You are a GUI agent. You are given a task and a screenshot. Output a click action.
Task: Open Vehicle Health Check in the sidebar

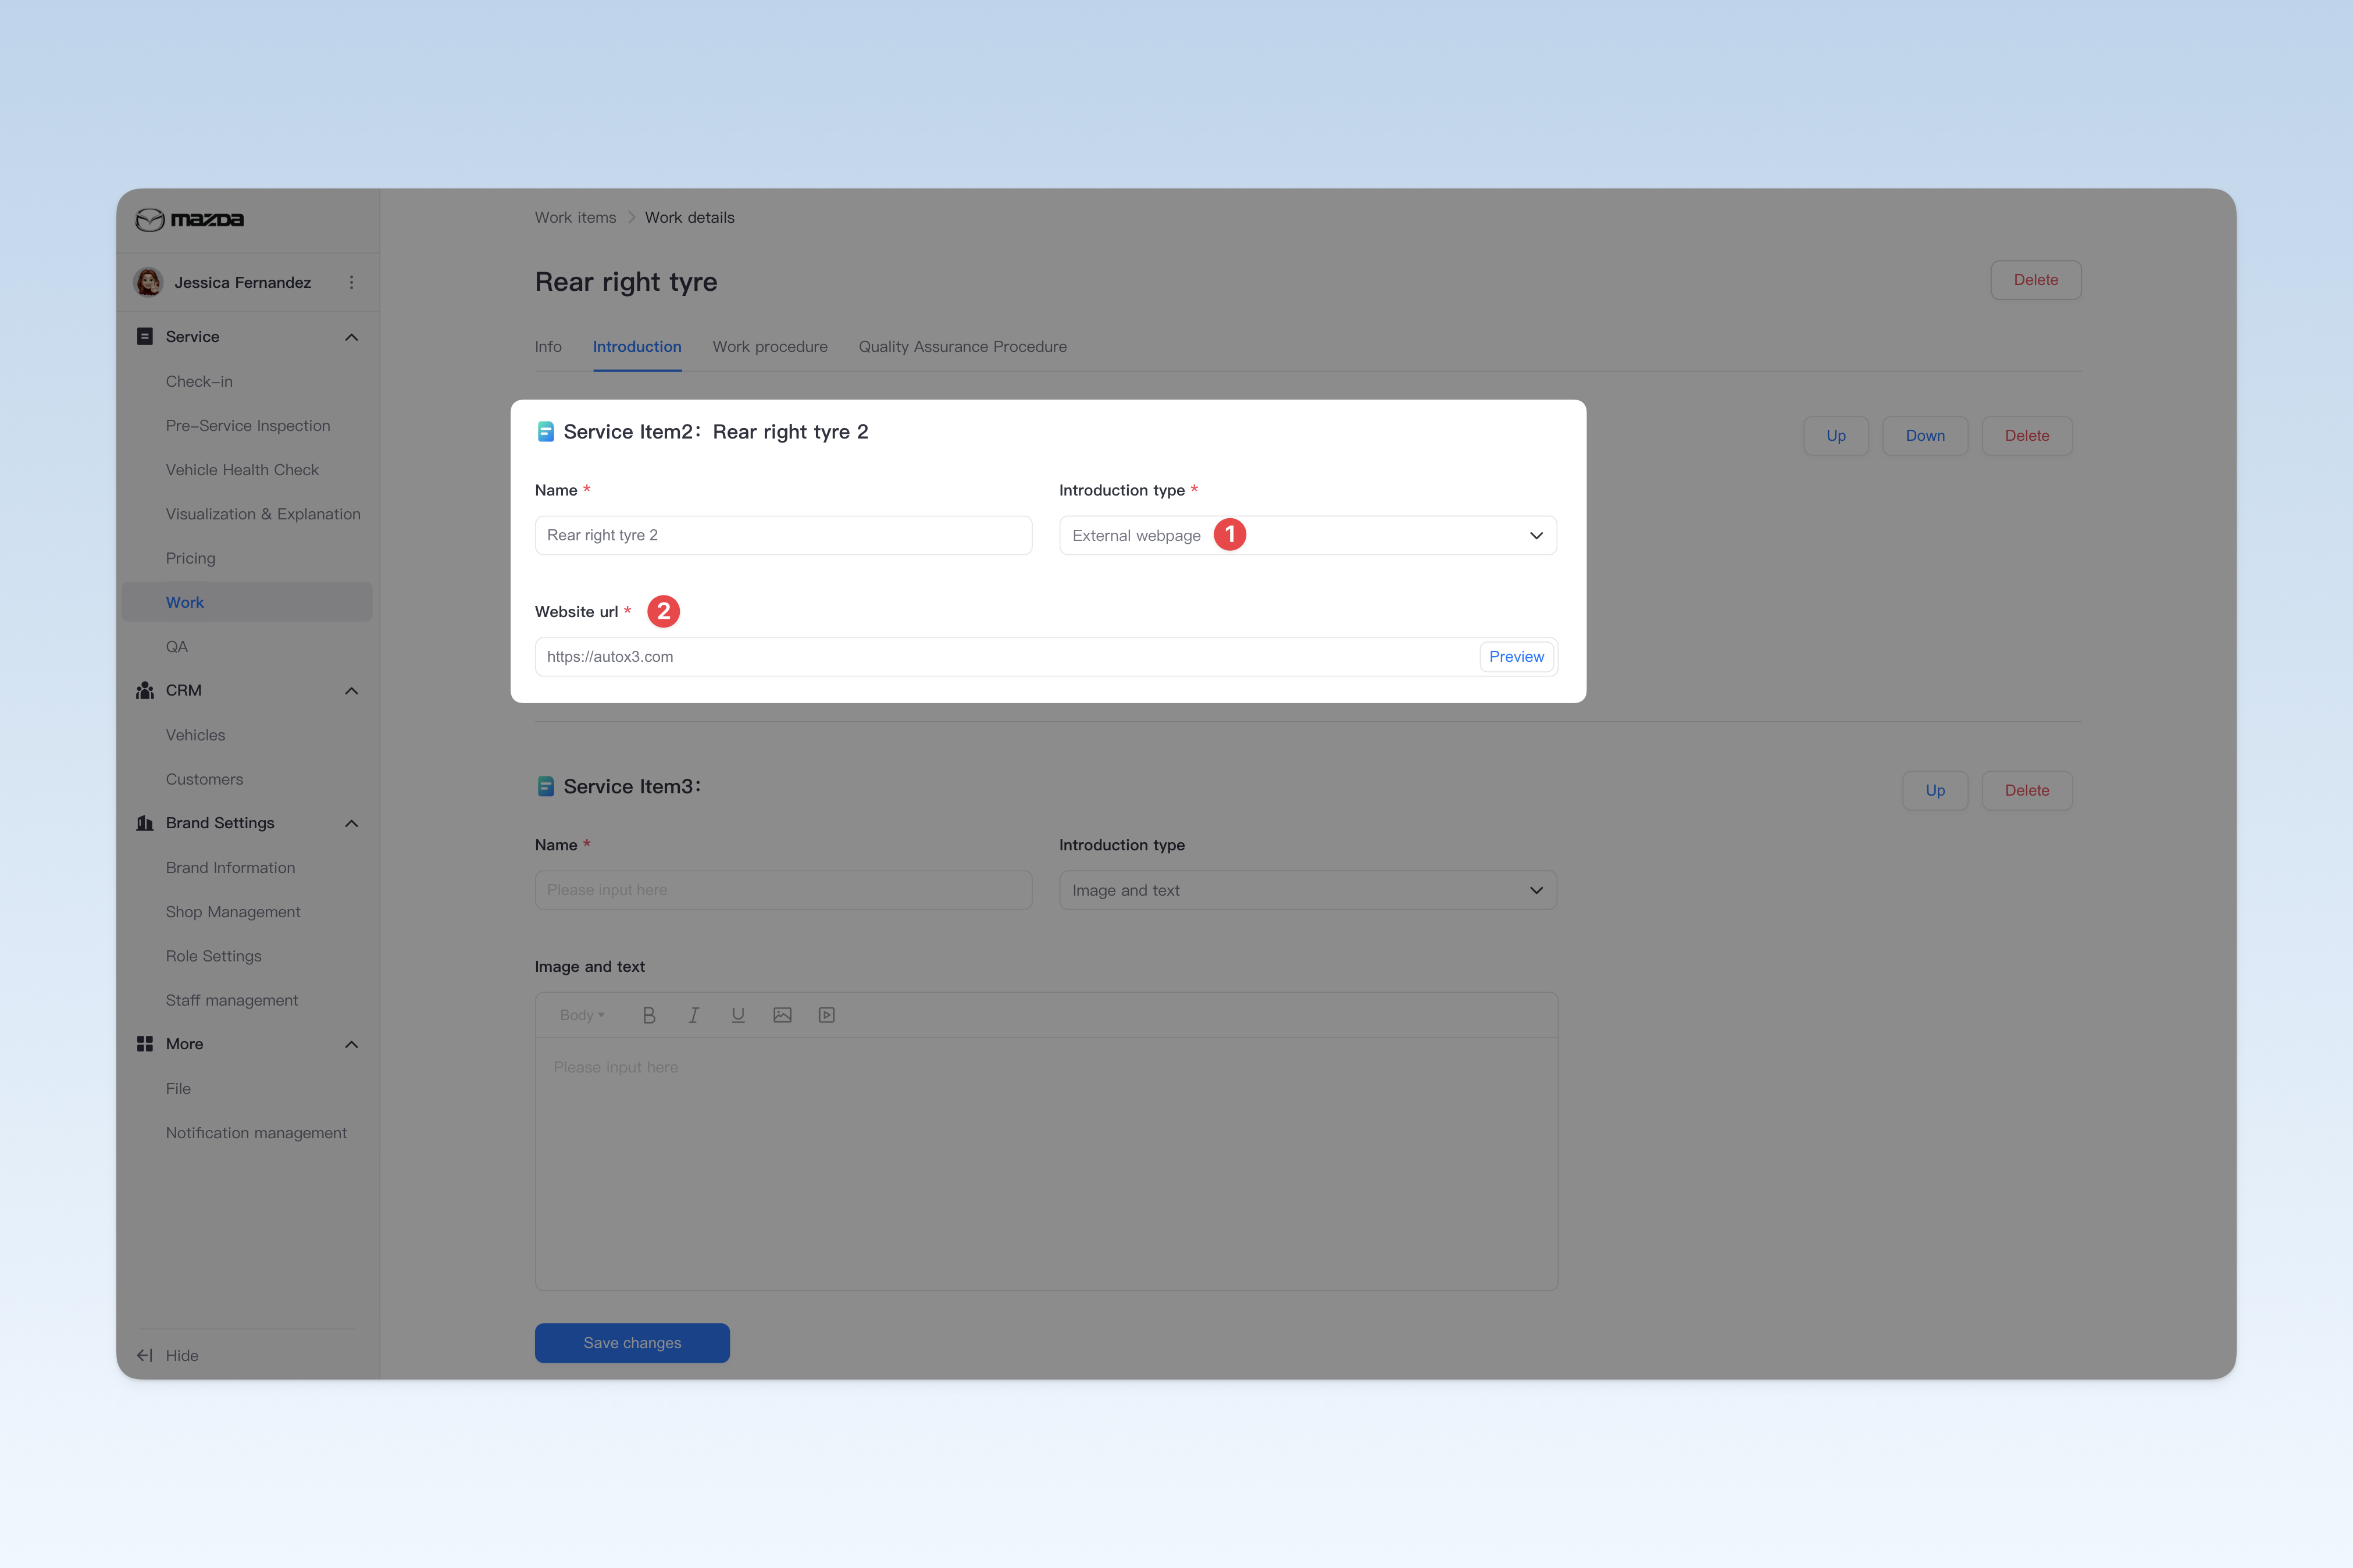pos(242,470)
